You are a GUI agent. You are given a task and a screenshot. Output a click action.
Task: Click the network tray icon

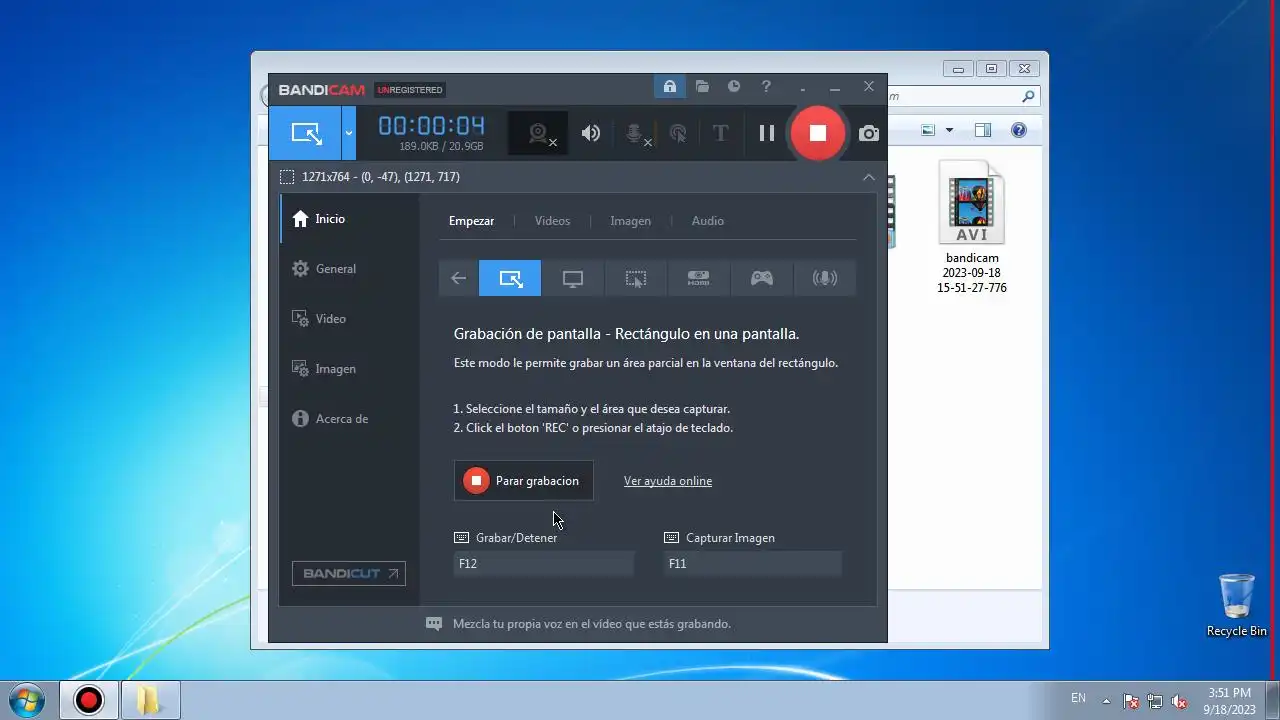click(1155, 701)
